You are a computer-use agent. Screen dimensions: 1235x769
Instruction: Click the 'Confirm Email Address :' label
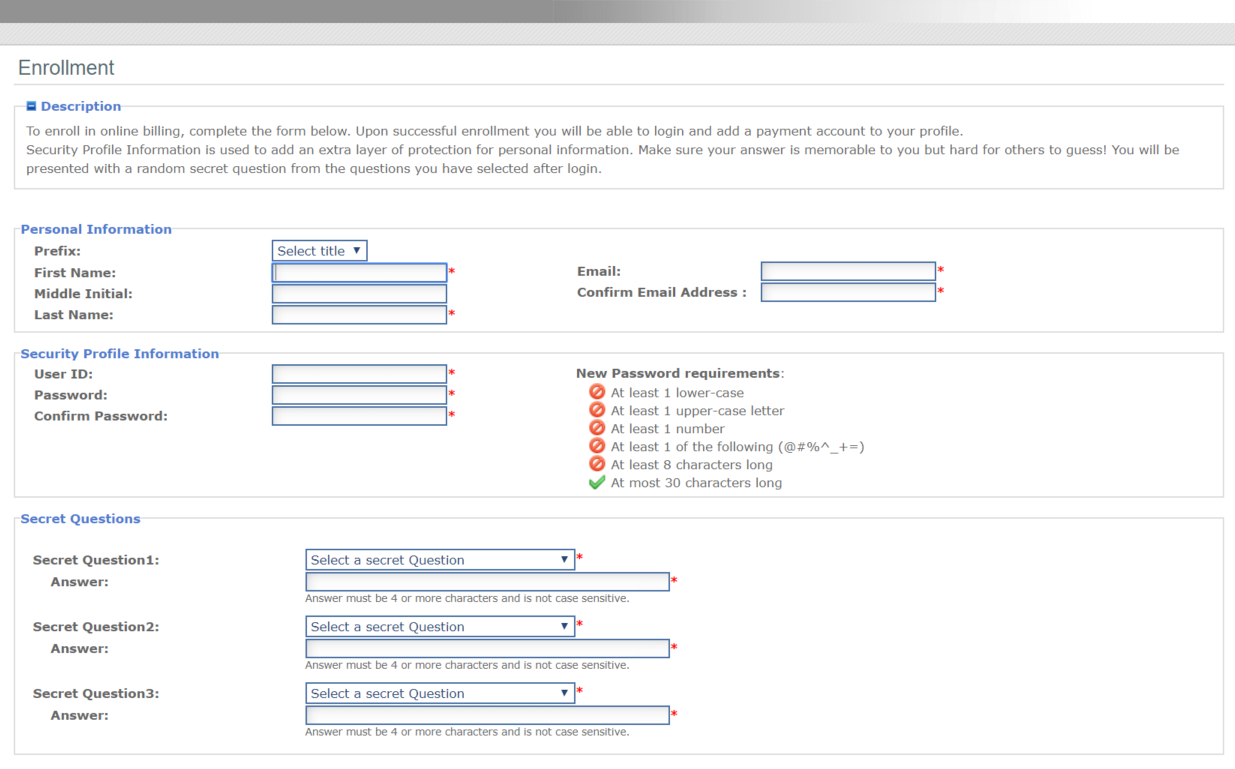point(662,293)
